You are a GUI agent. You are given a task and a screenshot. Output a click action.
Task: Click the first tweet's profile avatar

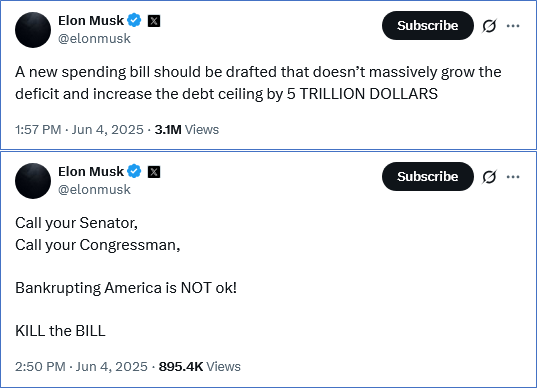tap(33, 30)
